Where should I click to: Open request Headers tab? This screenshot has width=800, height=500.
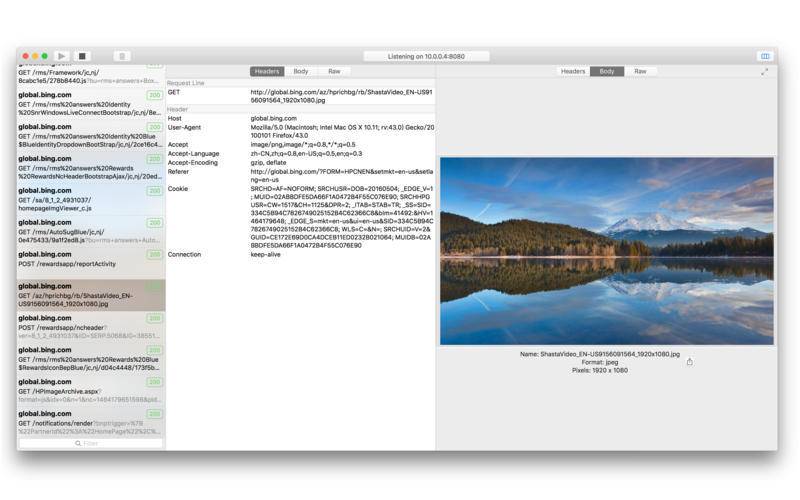point(267,71)
